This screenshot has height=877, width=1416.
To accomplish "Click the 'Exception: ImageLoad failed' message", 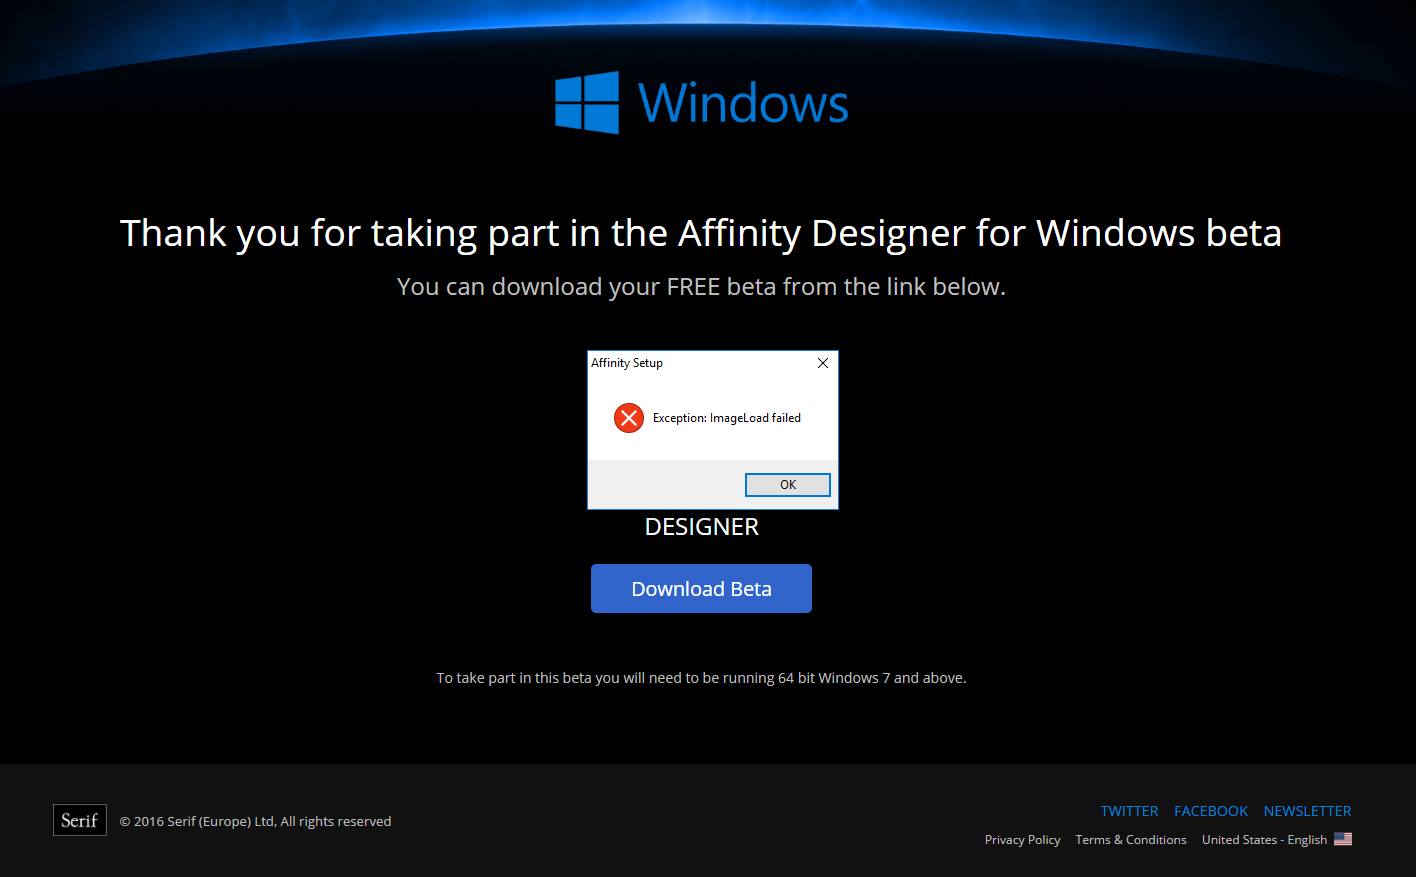I will pos(727,418).
